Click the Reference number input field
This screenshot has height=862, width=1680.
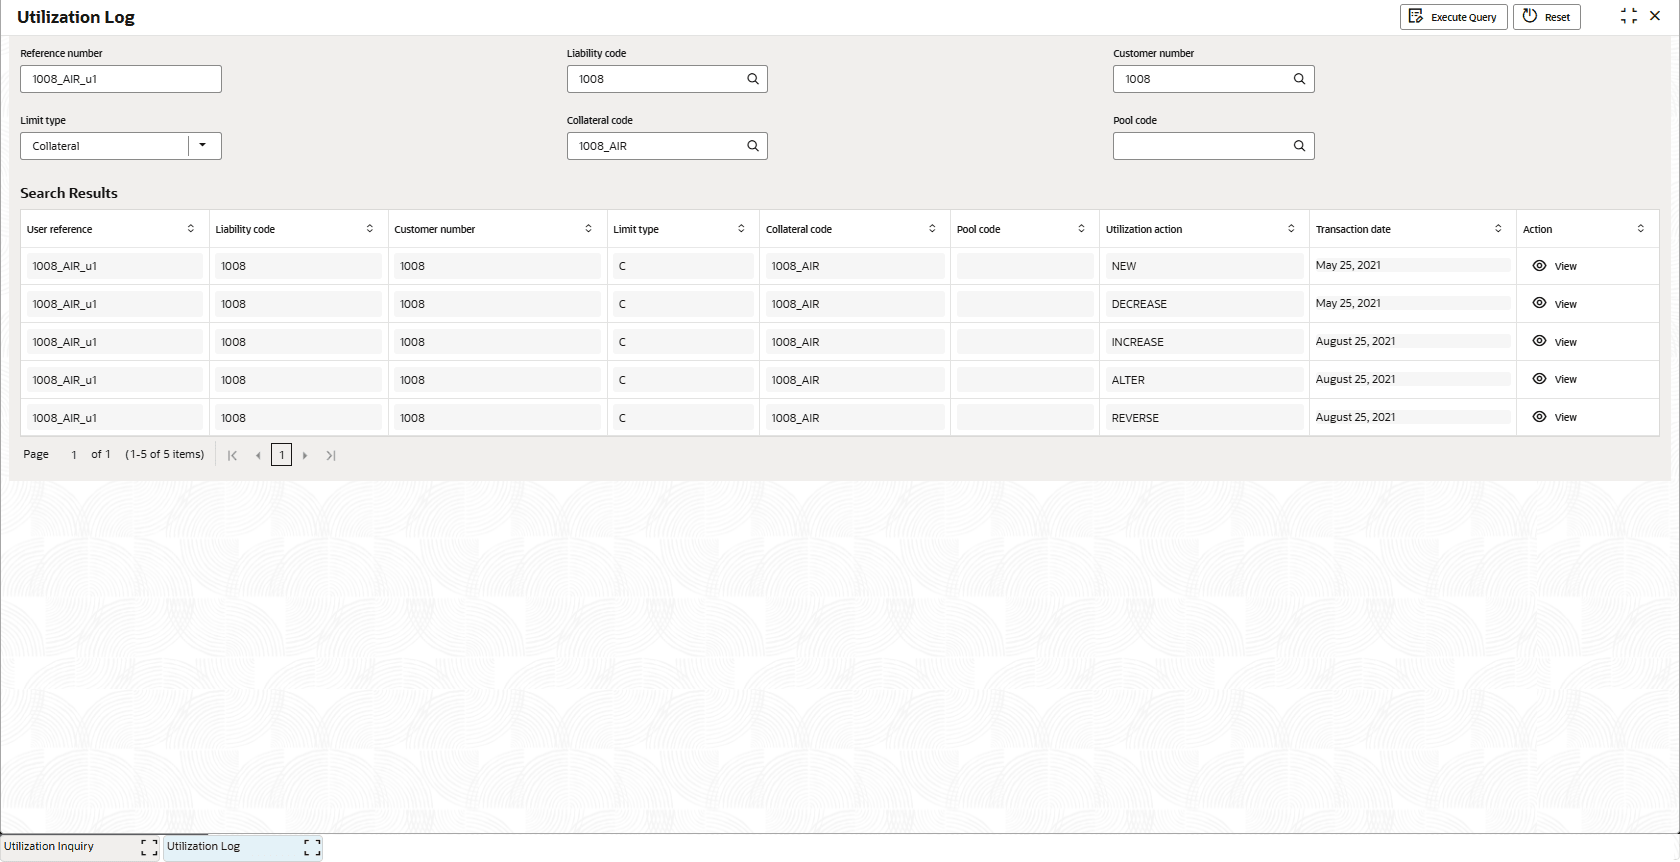121,79
